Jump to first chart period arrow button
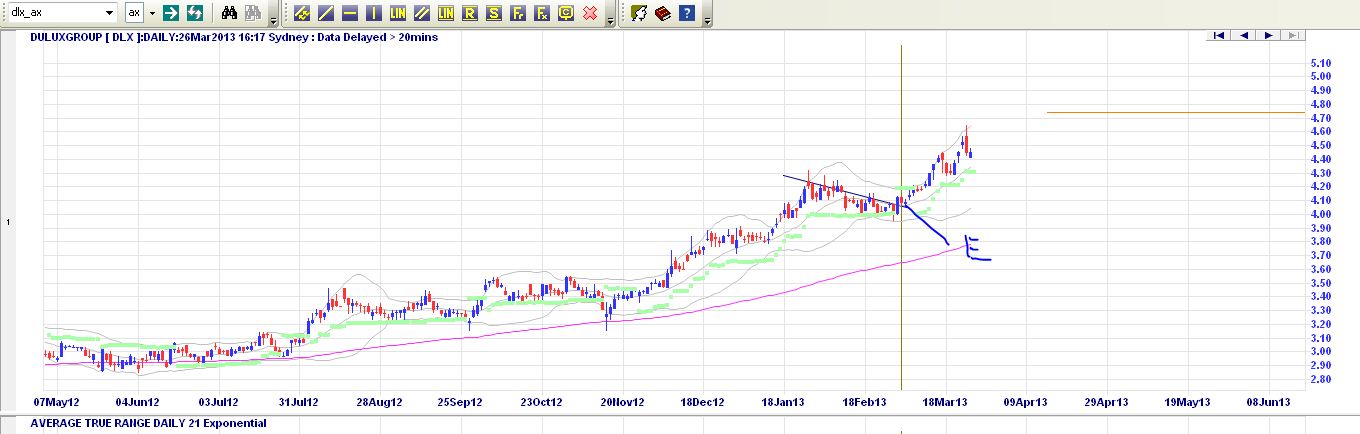The width and height of the screenshot is (1360, 434). pyautogui.click(x=1219, y=35)
